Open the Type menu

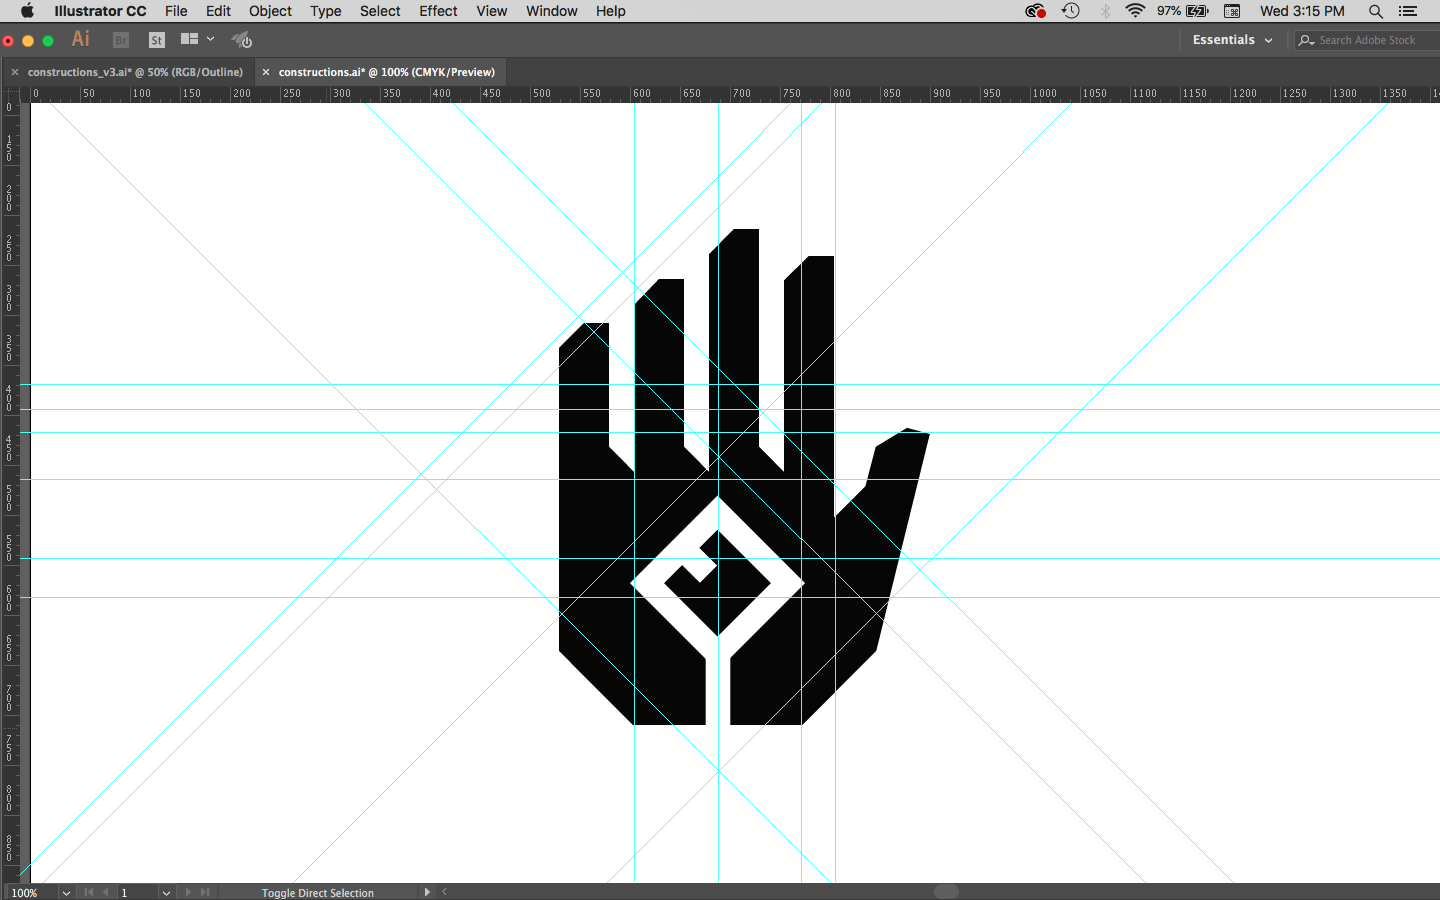click(326, 11)
